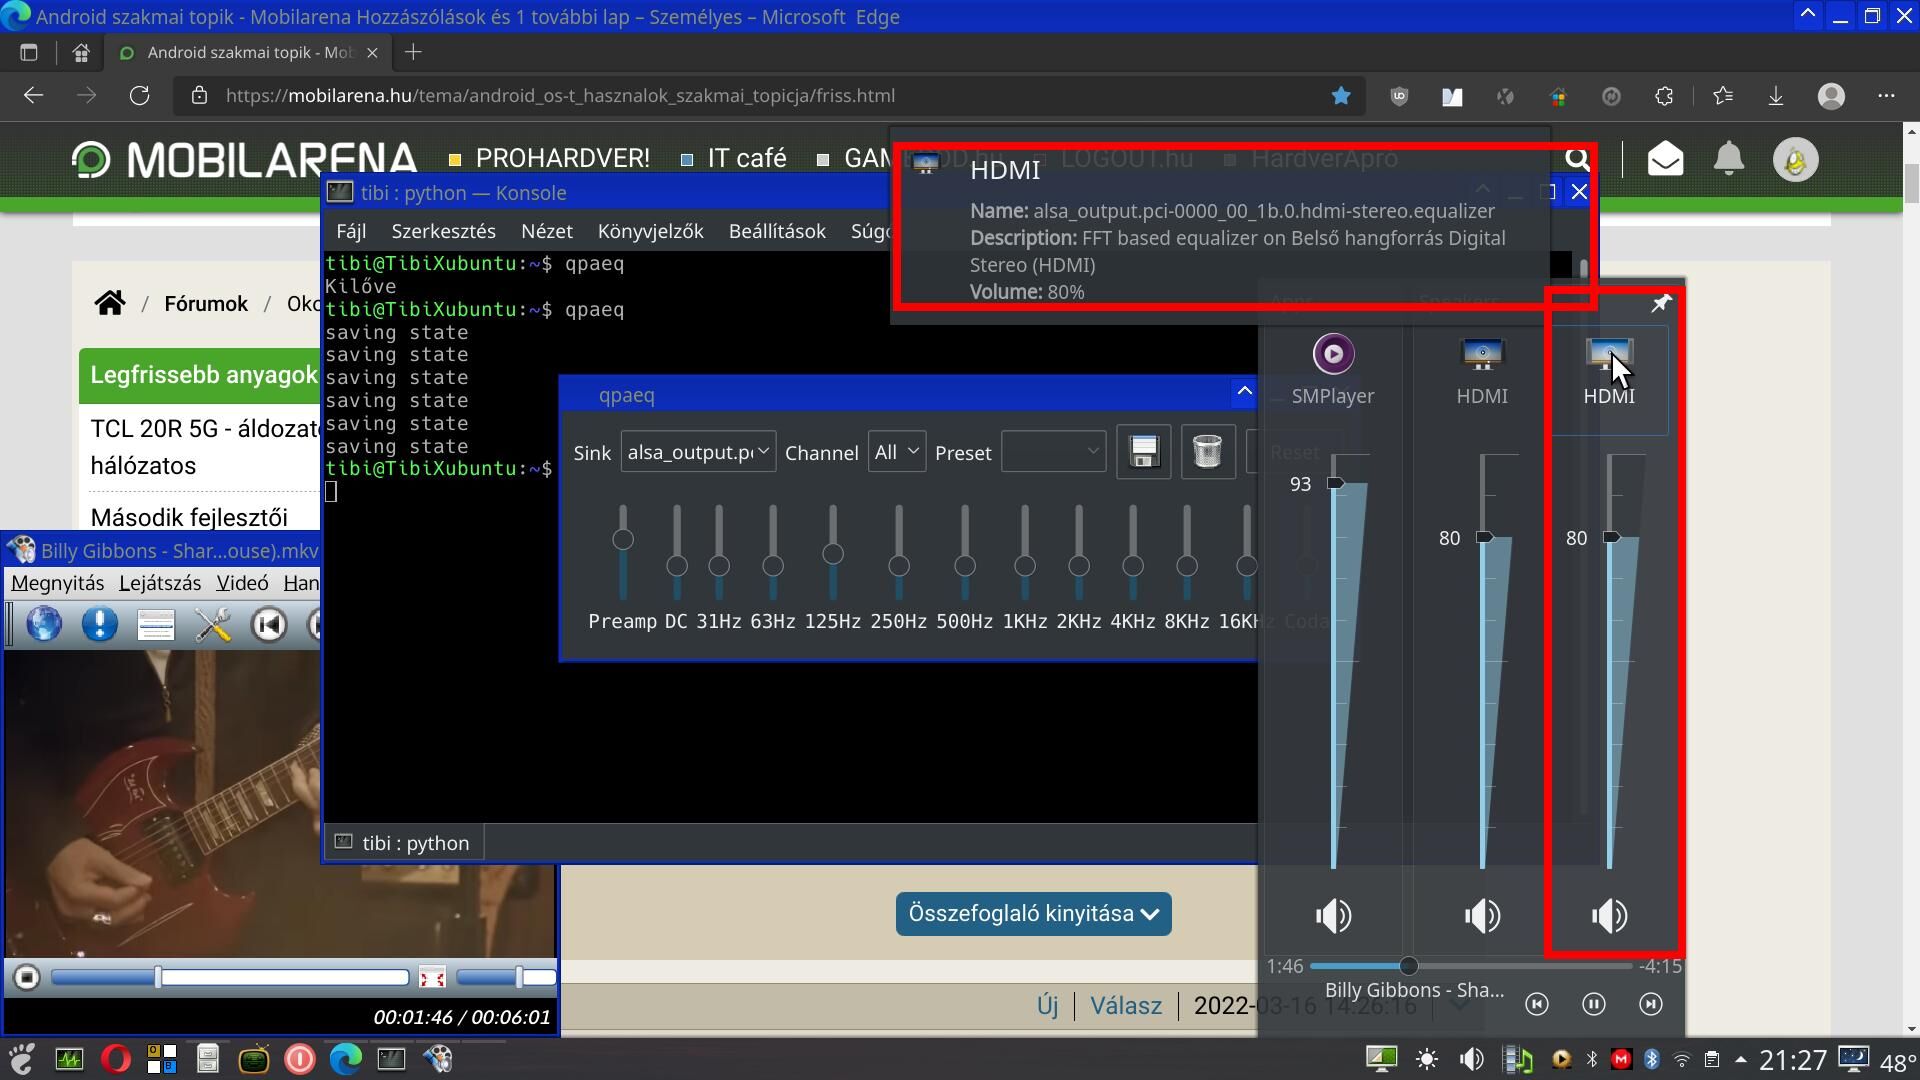Image resolution: width=1920 pixels, height=1080 pixels.
Task: Open Könyvjelzők menu in Konsole
Action: (651, 231)
